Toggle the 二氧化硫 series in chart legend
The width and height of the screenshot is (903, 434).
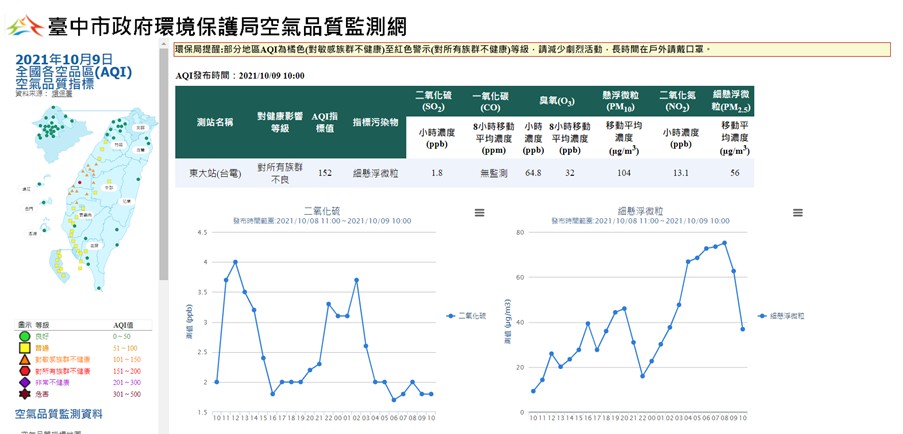[x=466, y=316]
